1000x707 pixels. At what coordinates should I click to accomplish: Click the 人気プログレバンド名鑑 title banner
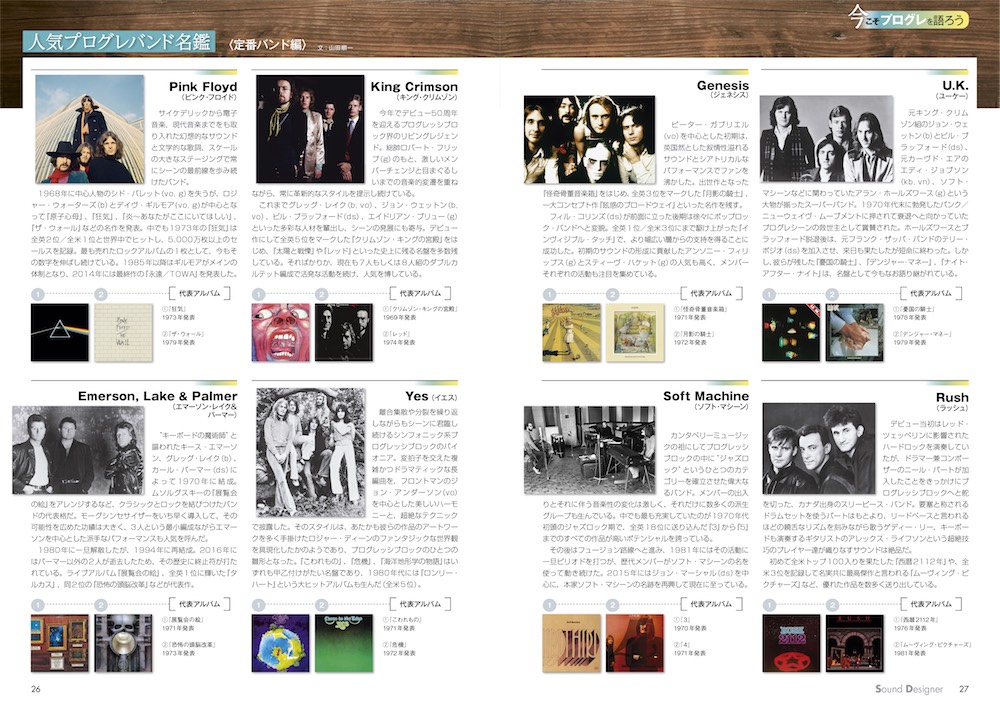pos(119,42)
